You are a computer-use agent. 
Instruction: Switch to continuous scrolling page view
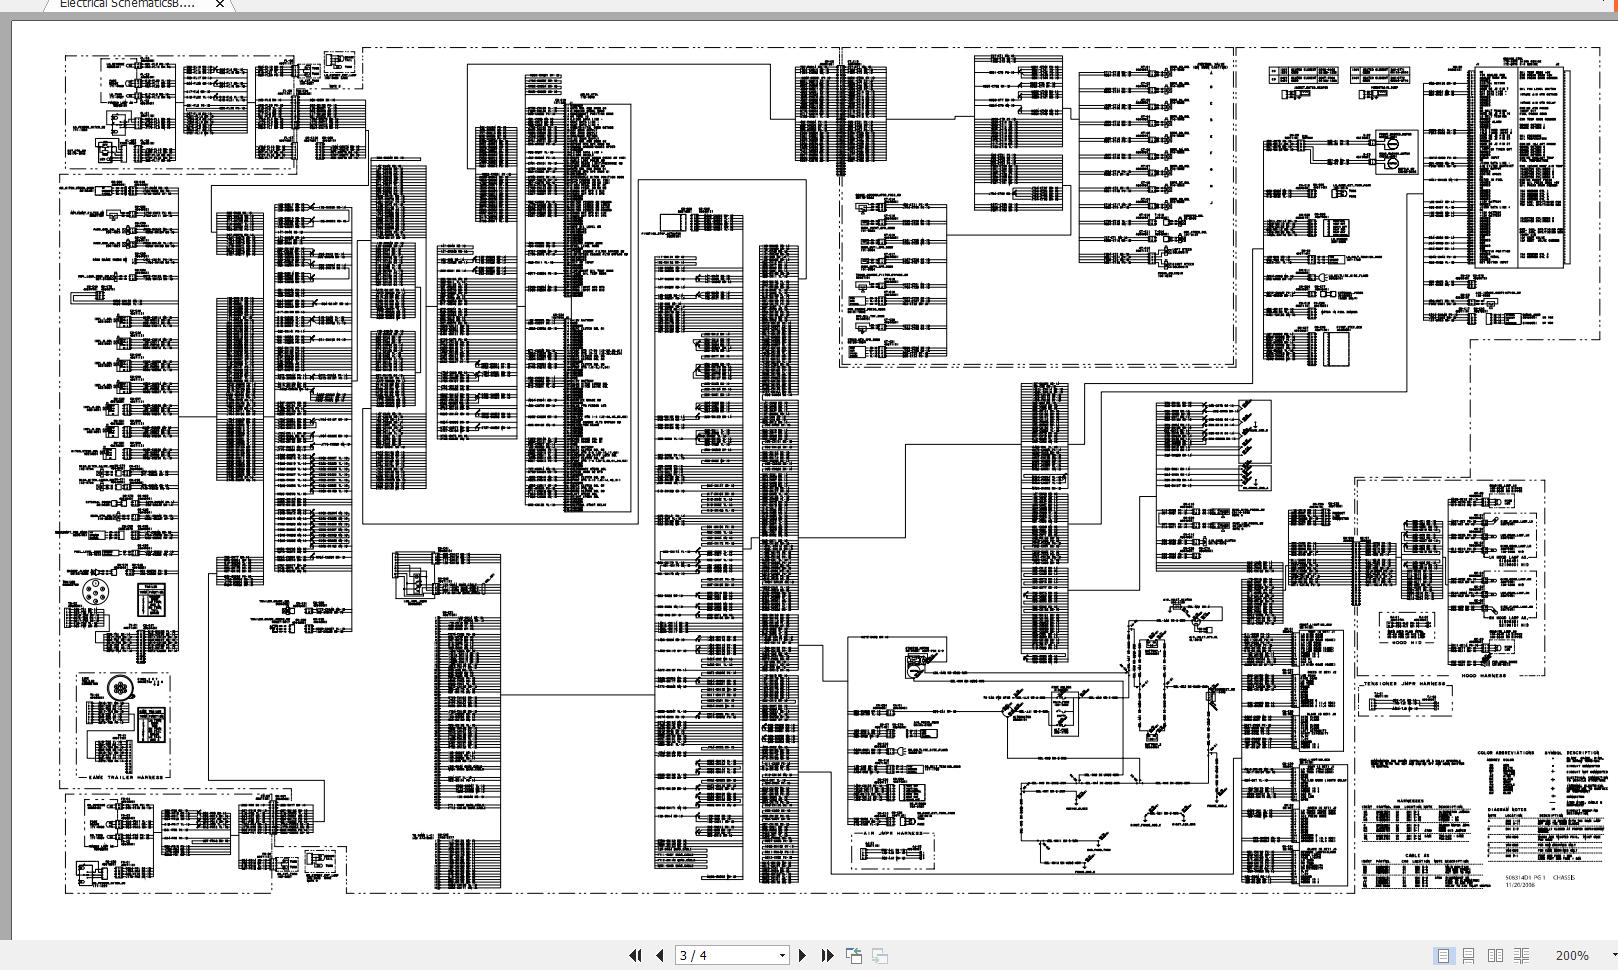coord(1469,956)
